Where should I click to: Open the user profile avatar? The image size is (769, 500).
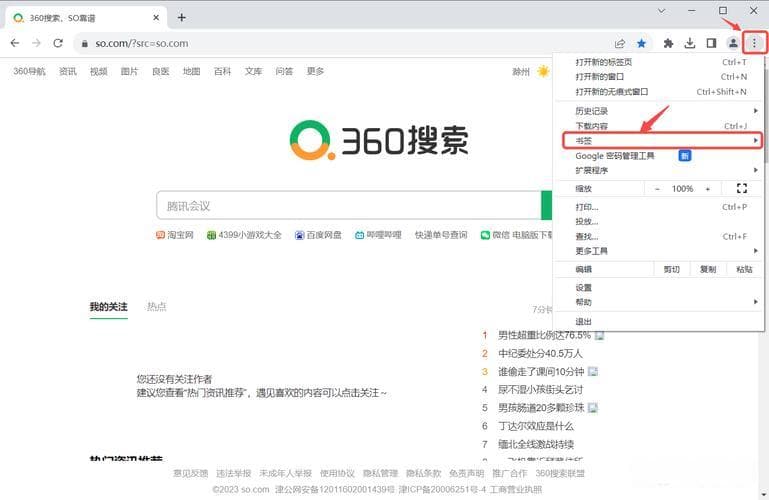(x=733, y=44)
